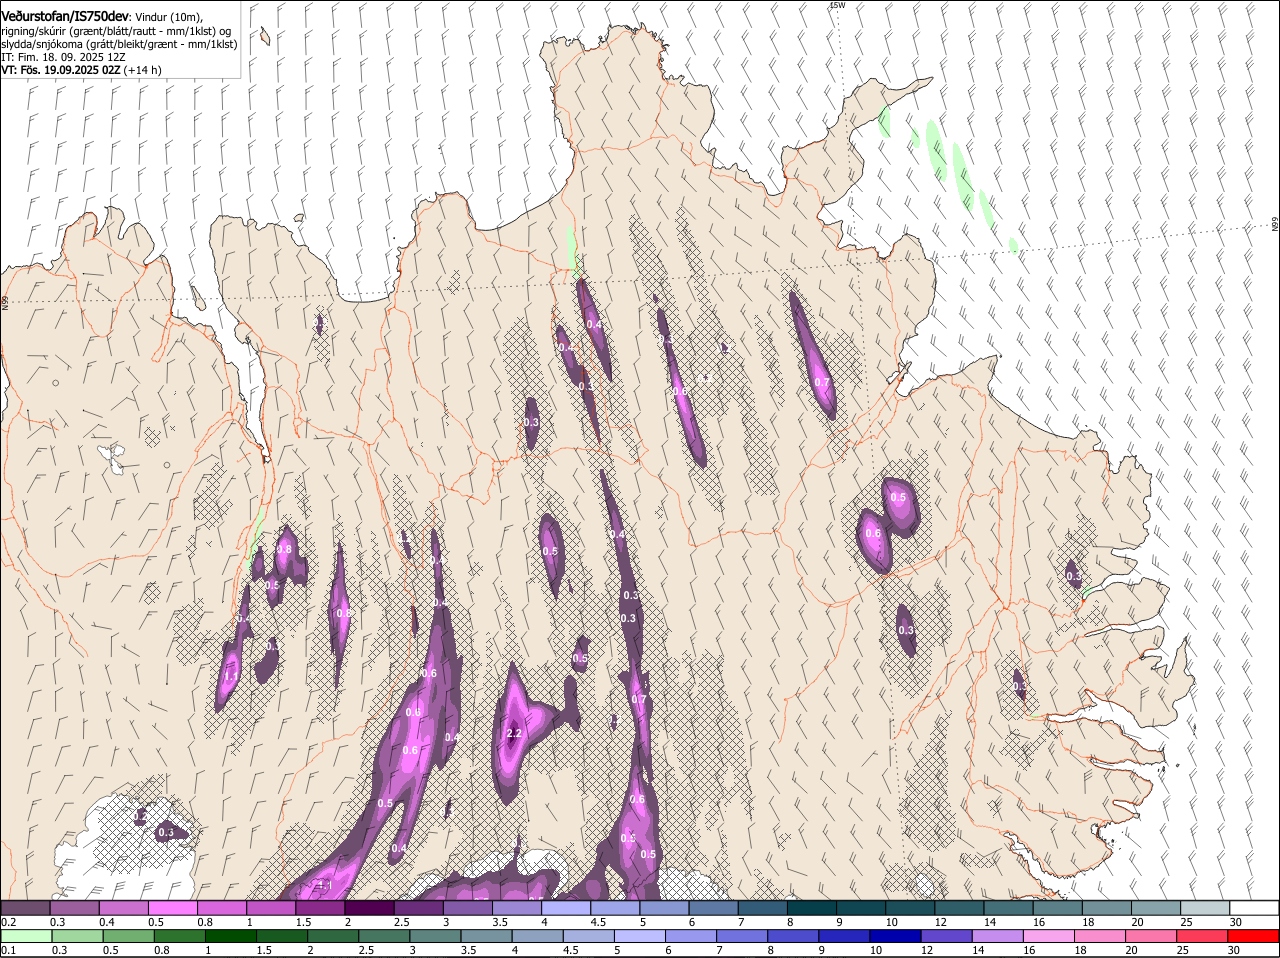Click the pale green swatch labelled 0.1 in the lower legend row
Image resolution: width=1280 pixels, height=958 pixels.
pyautogui.click(x=25, y=937)
